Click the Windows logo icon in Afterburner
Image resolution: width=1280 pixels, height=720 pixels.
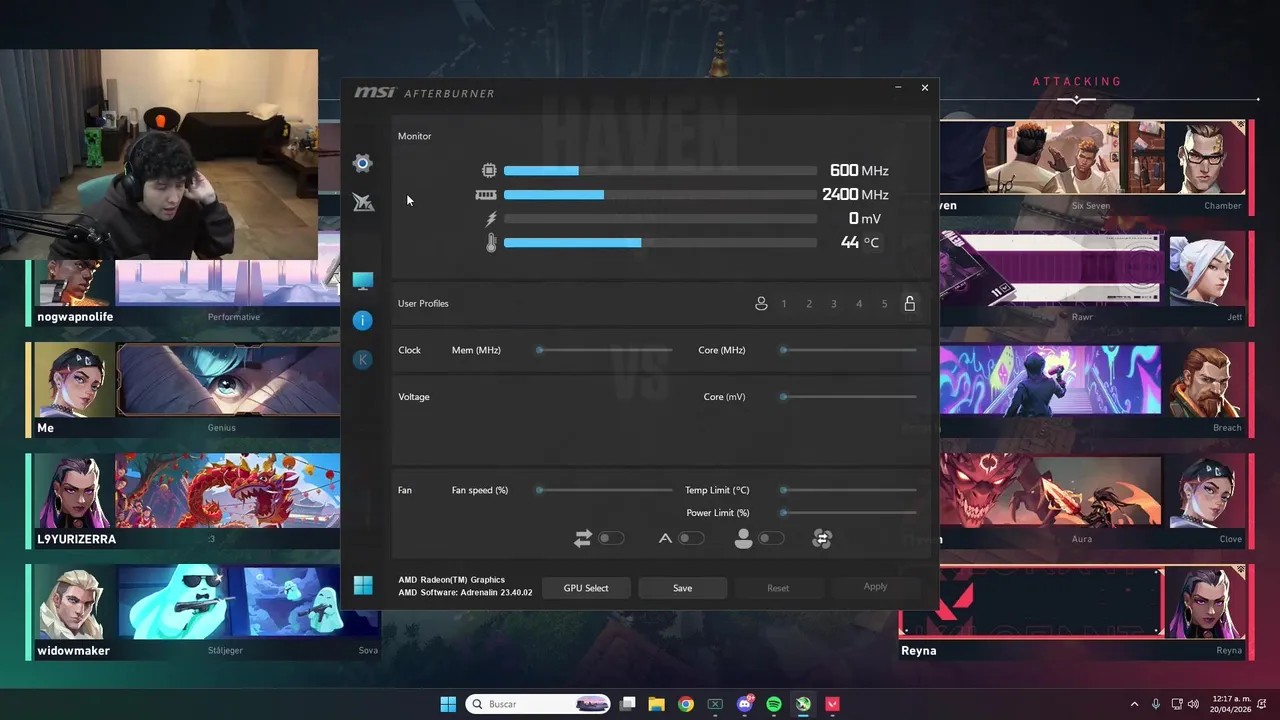[x=363, y=585]
